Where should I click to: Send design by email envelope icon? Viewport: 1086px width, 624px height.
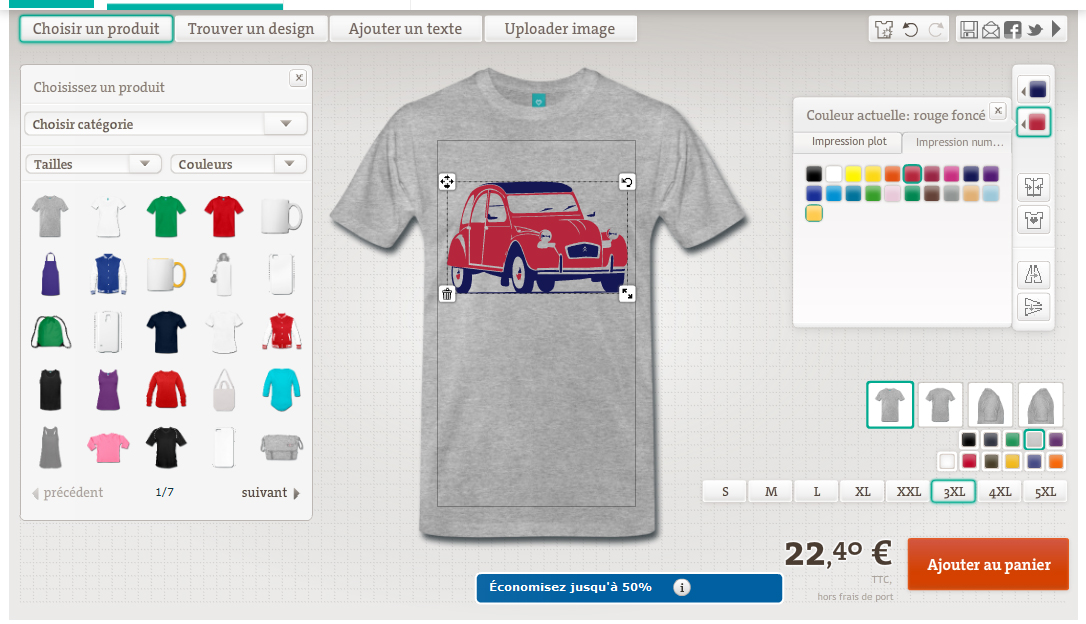coord(990,30)
